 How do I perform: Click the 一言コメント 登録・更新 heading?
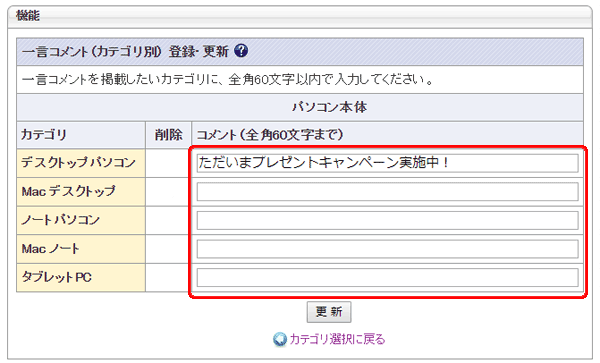[125, 51]
